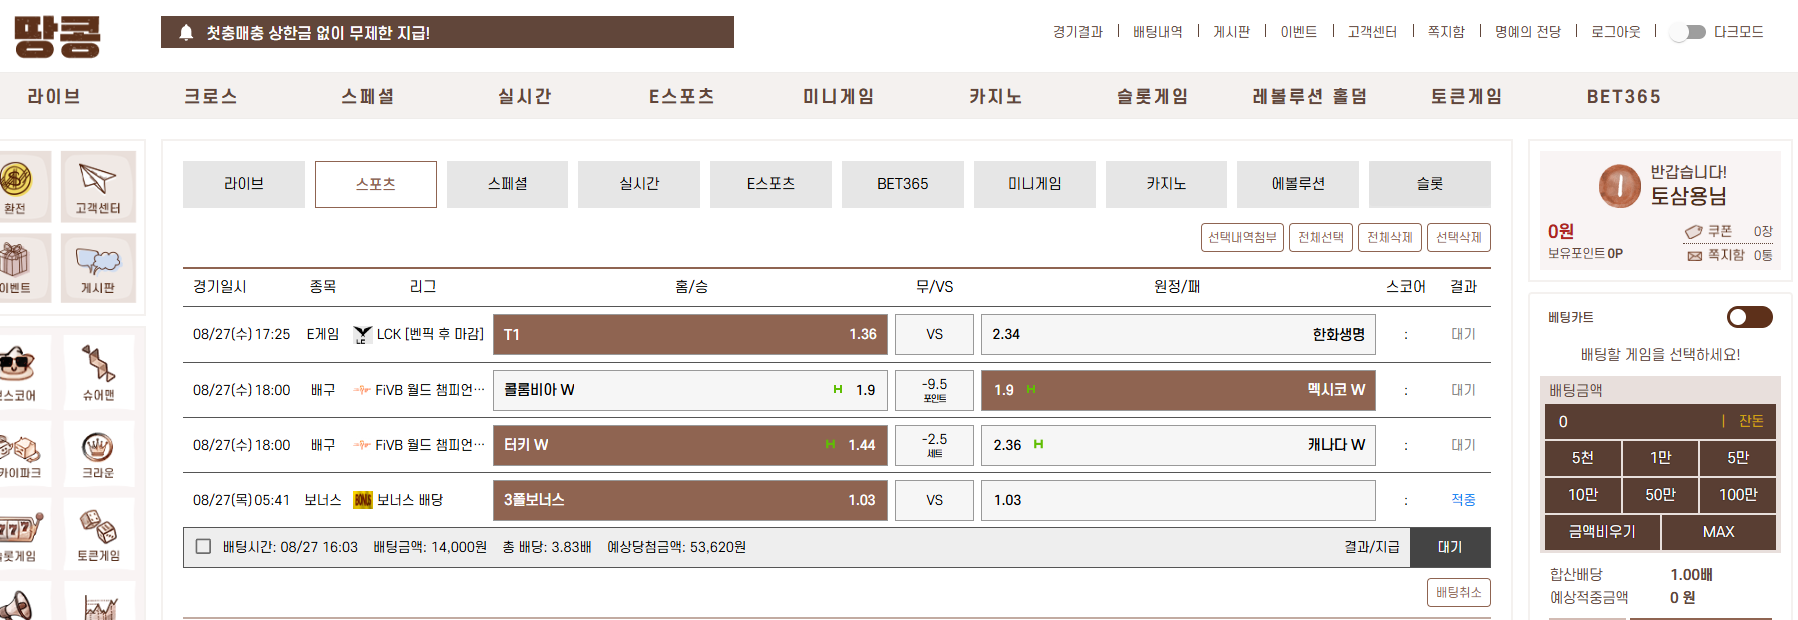This screenshot has width=1798, height=620.
Task: Open 슬롯게임 in main navigation
Action: (1153, 96)
